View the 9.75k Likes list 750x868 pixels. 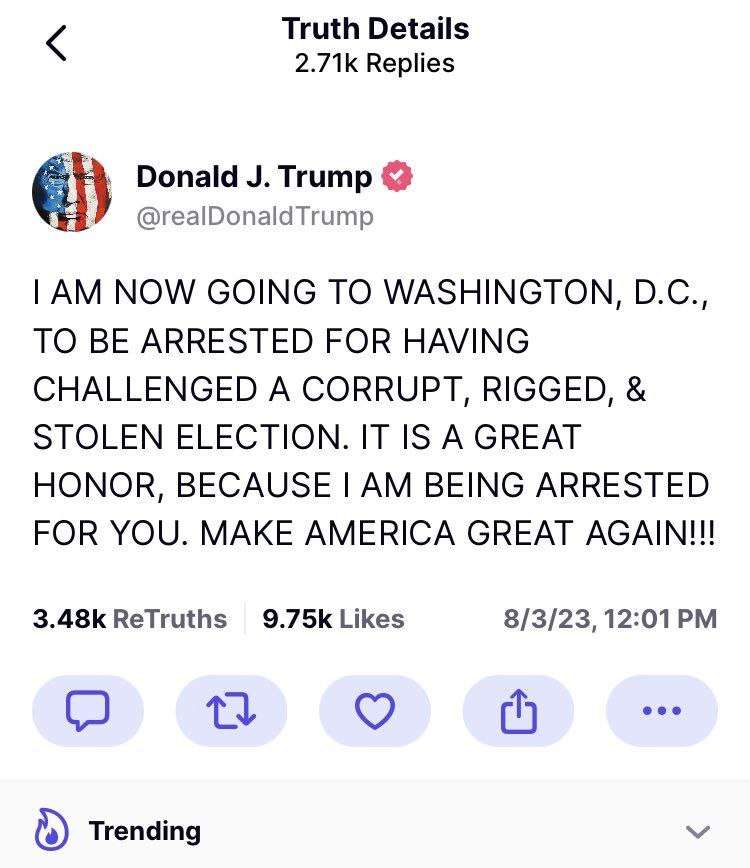pyautogui.click(x=333, y=619)
